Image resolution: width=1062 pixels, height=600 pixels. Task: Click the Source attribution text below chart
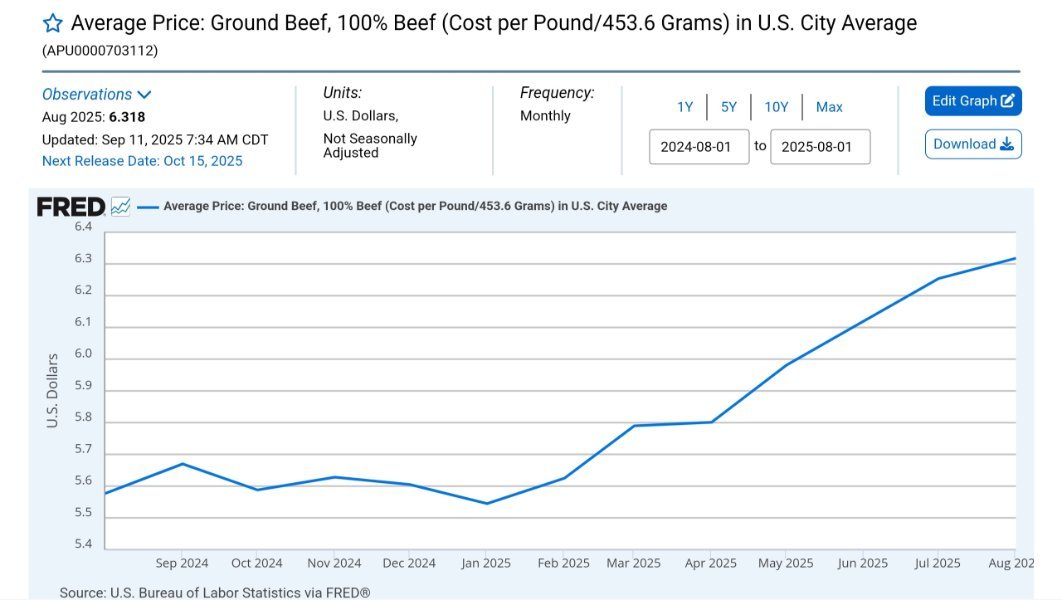tap(214, 593)
